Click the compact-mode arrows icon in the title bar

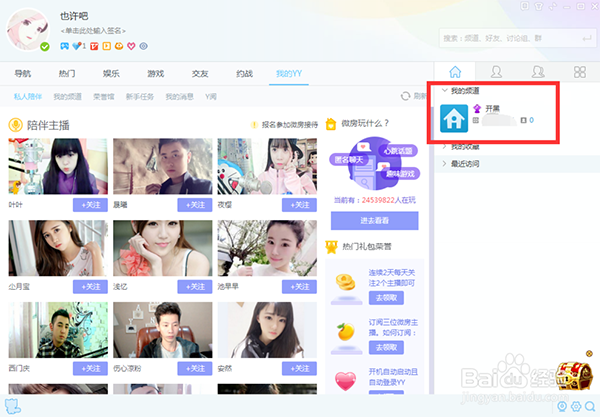(553, 6)
